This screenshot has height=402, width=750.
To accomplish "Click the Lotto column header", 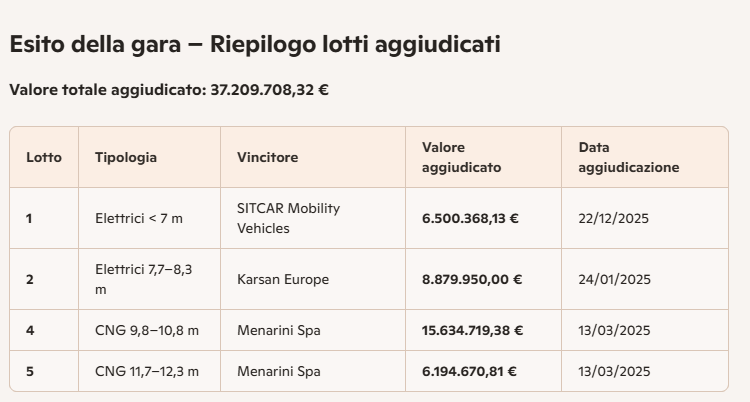I will click(x=44, y=157).
